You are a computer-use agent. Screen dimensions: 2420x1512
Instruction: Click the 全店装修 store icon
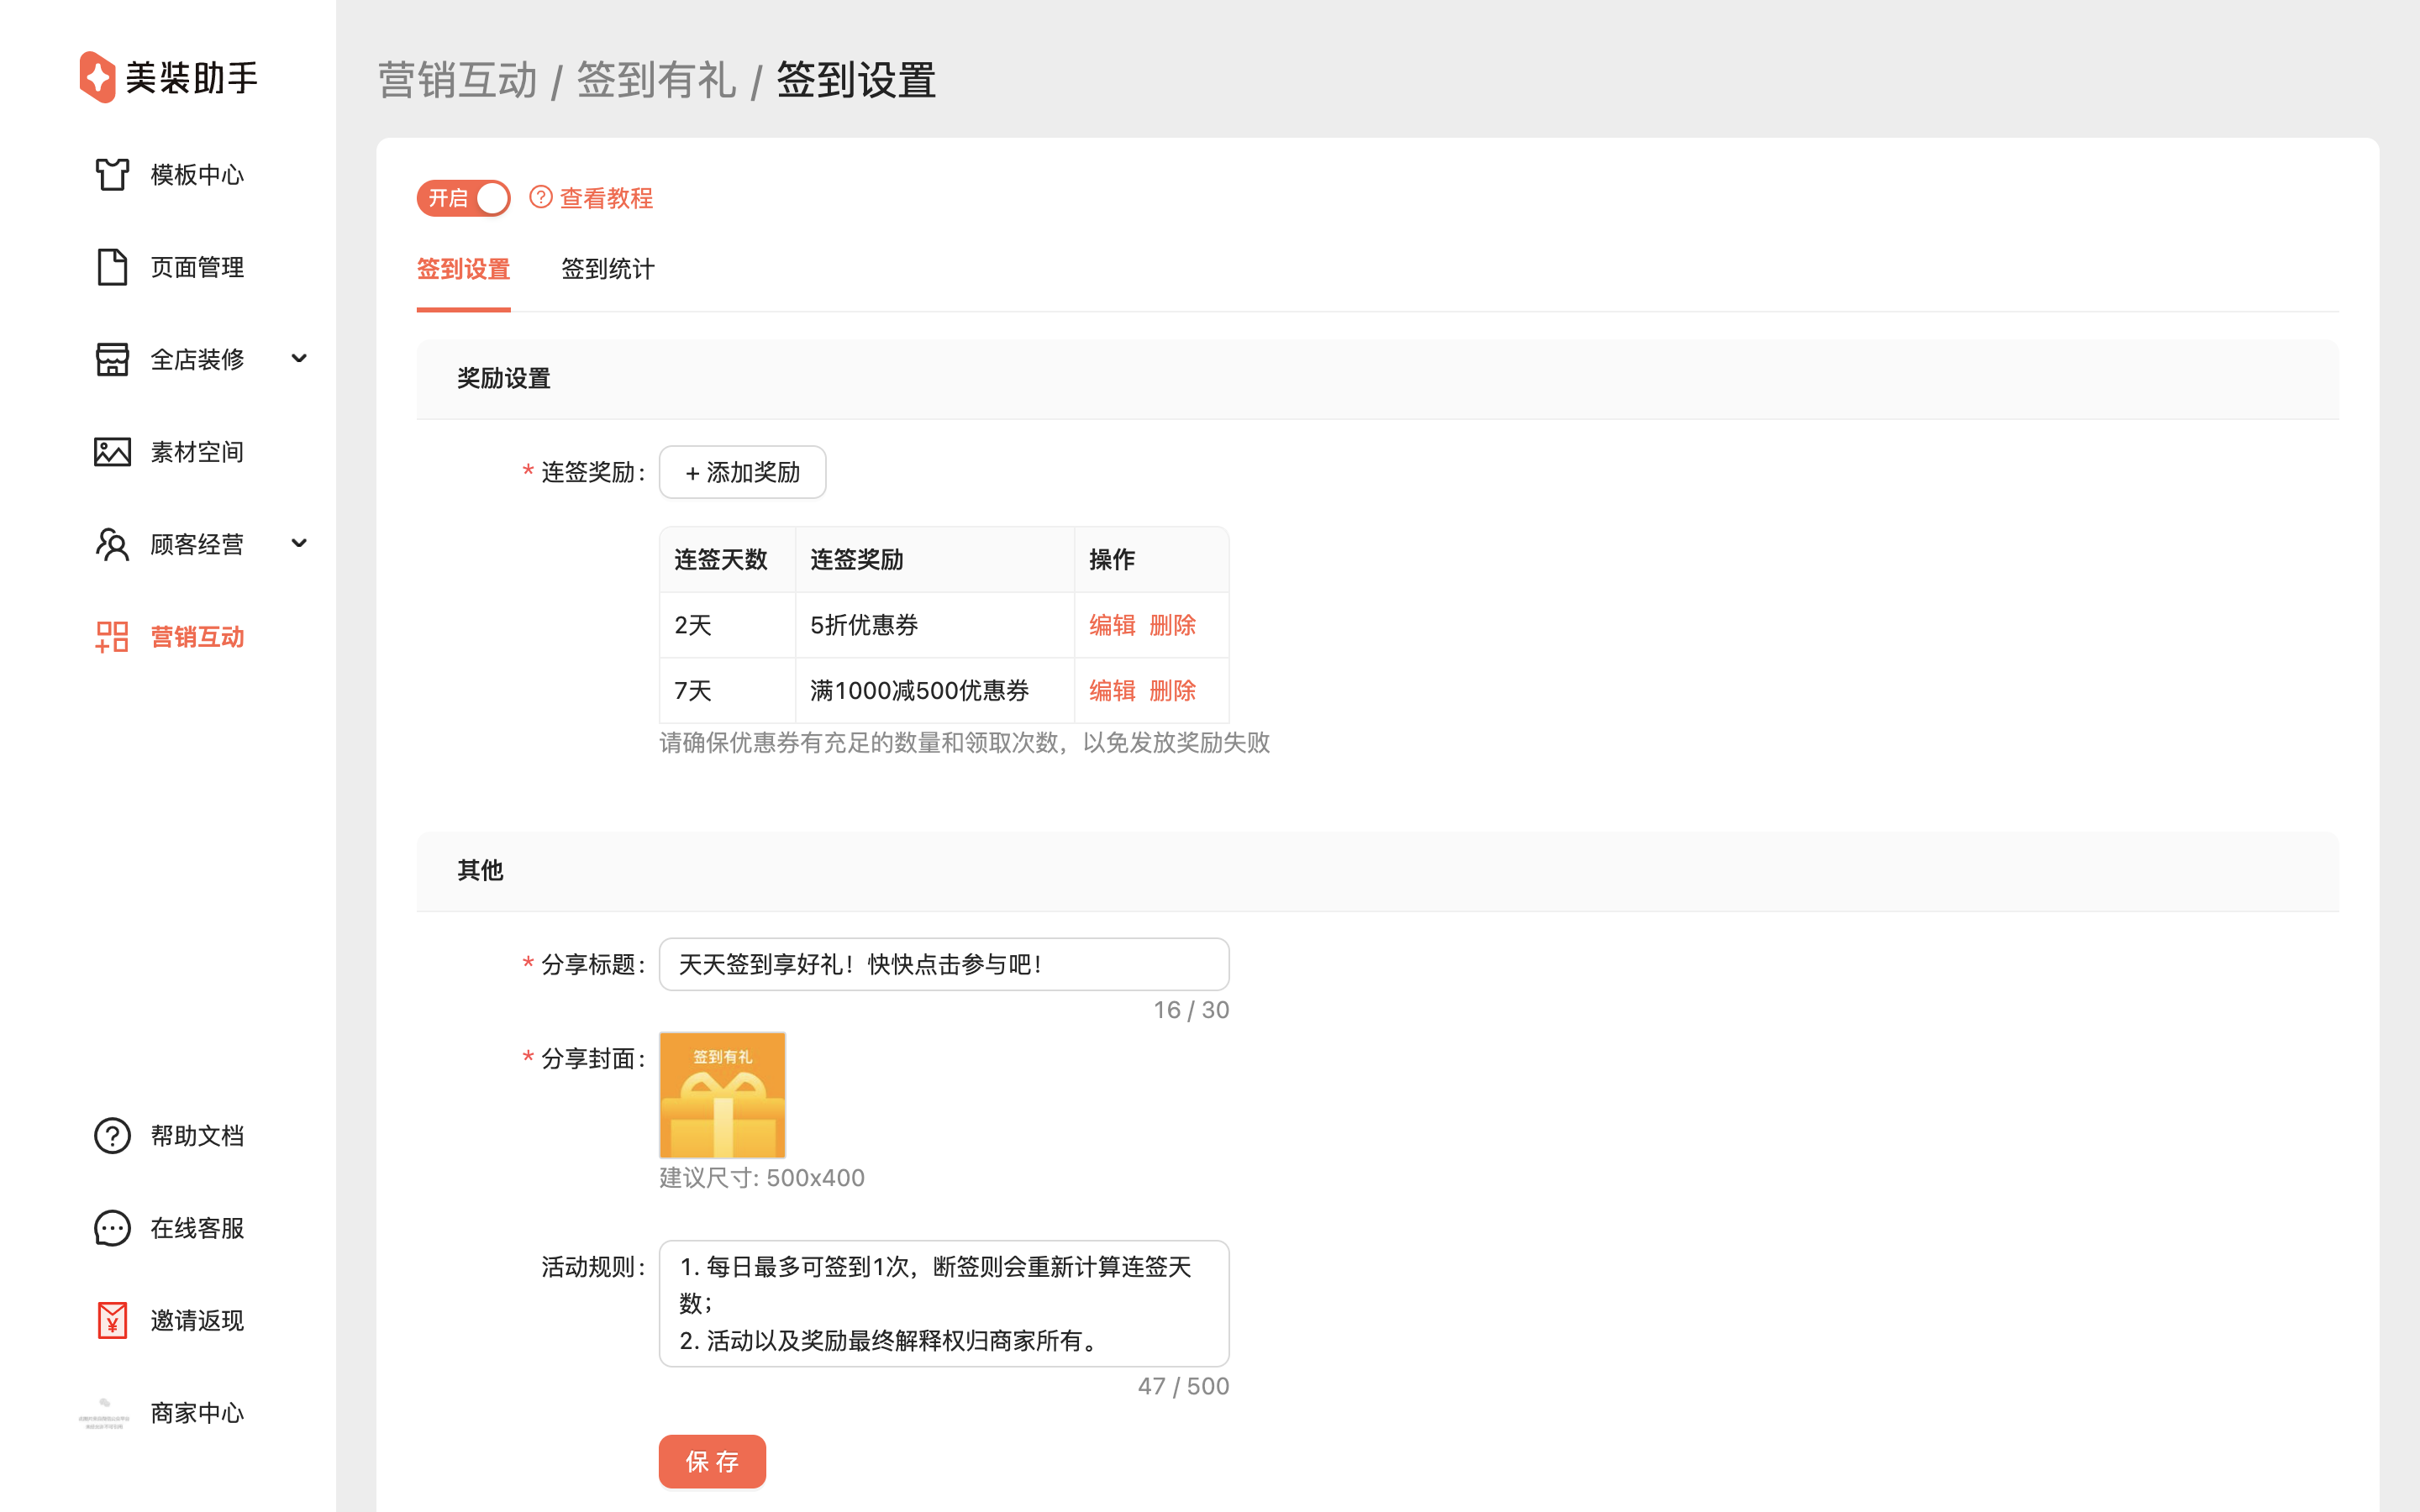coord(112,359)
